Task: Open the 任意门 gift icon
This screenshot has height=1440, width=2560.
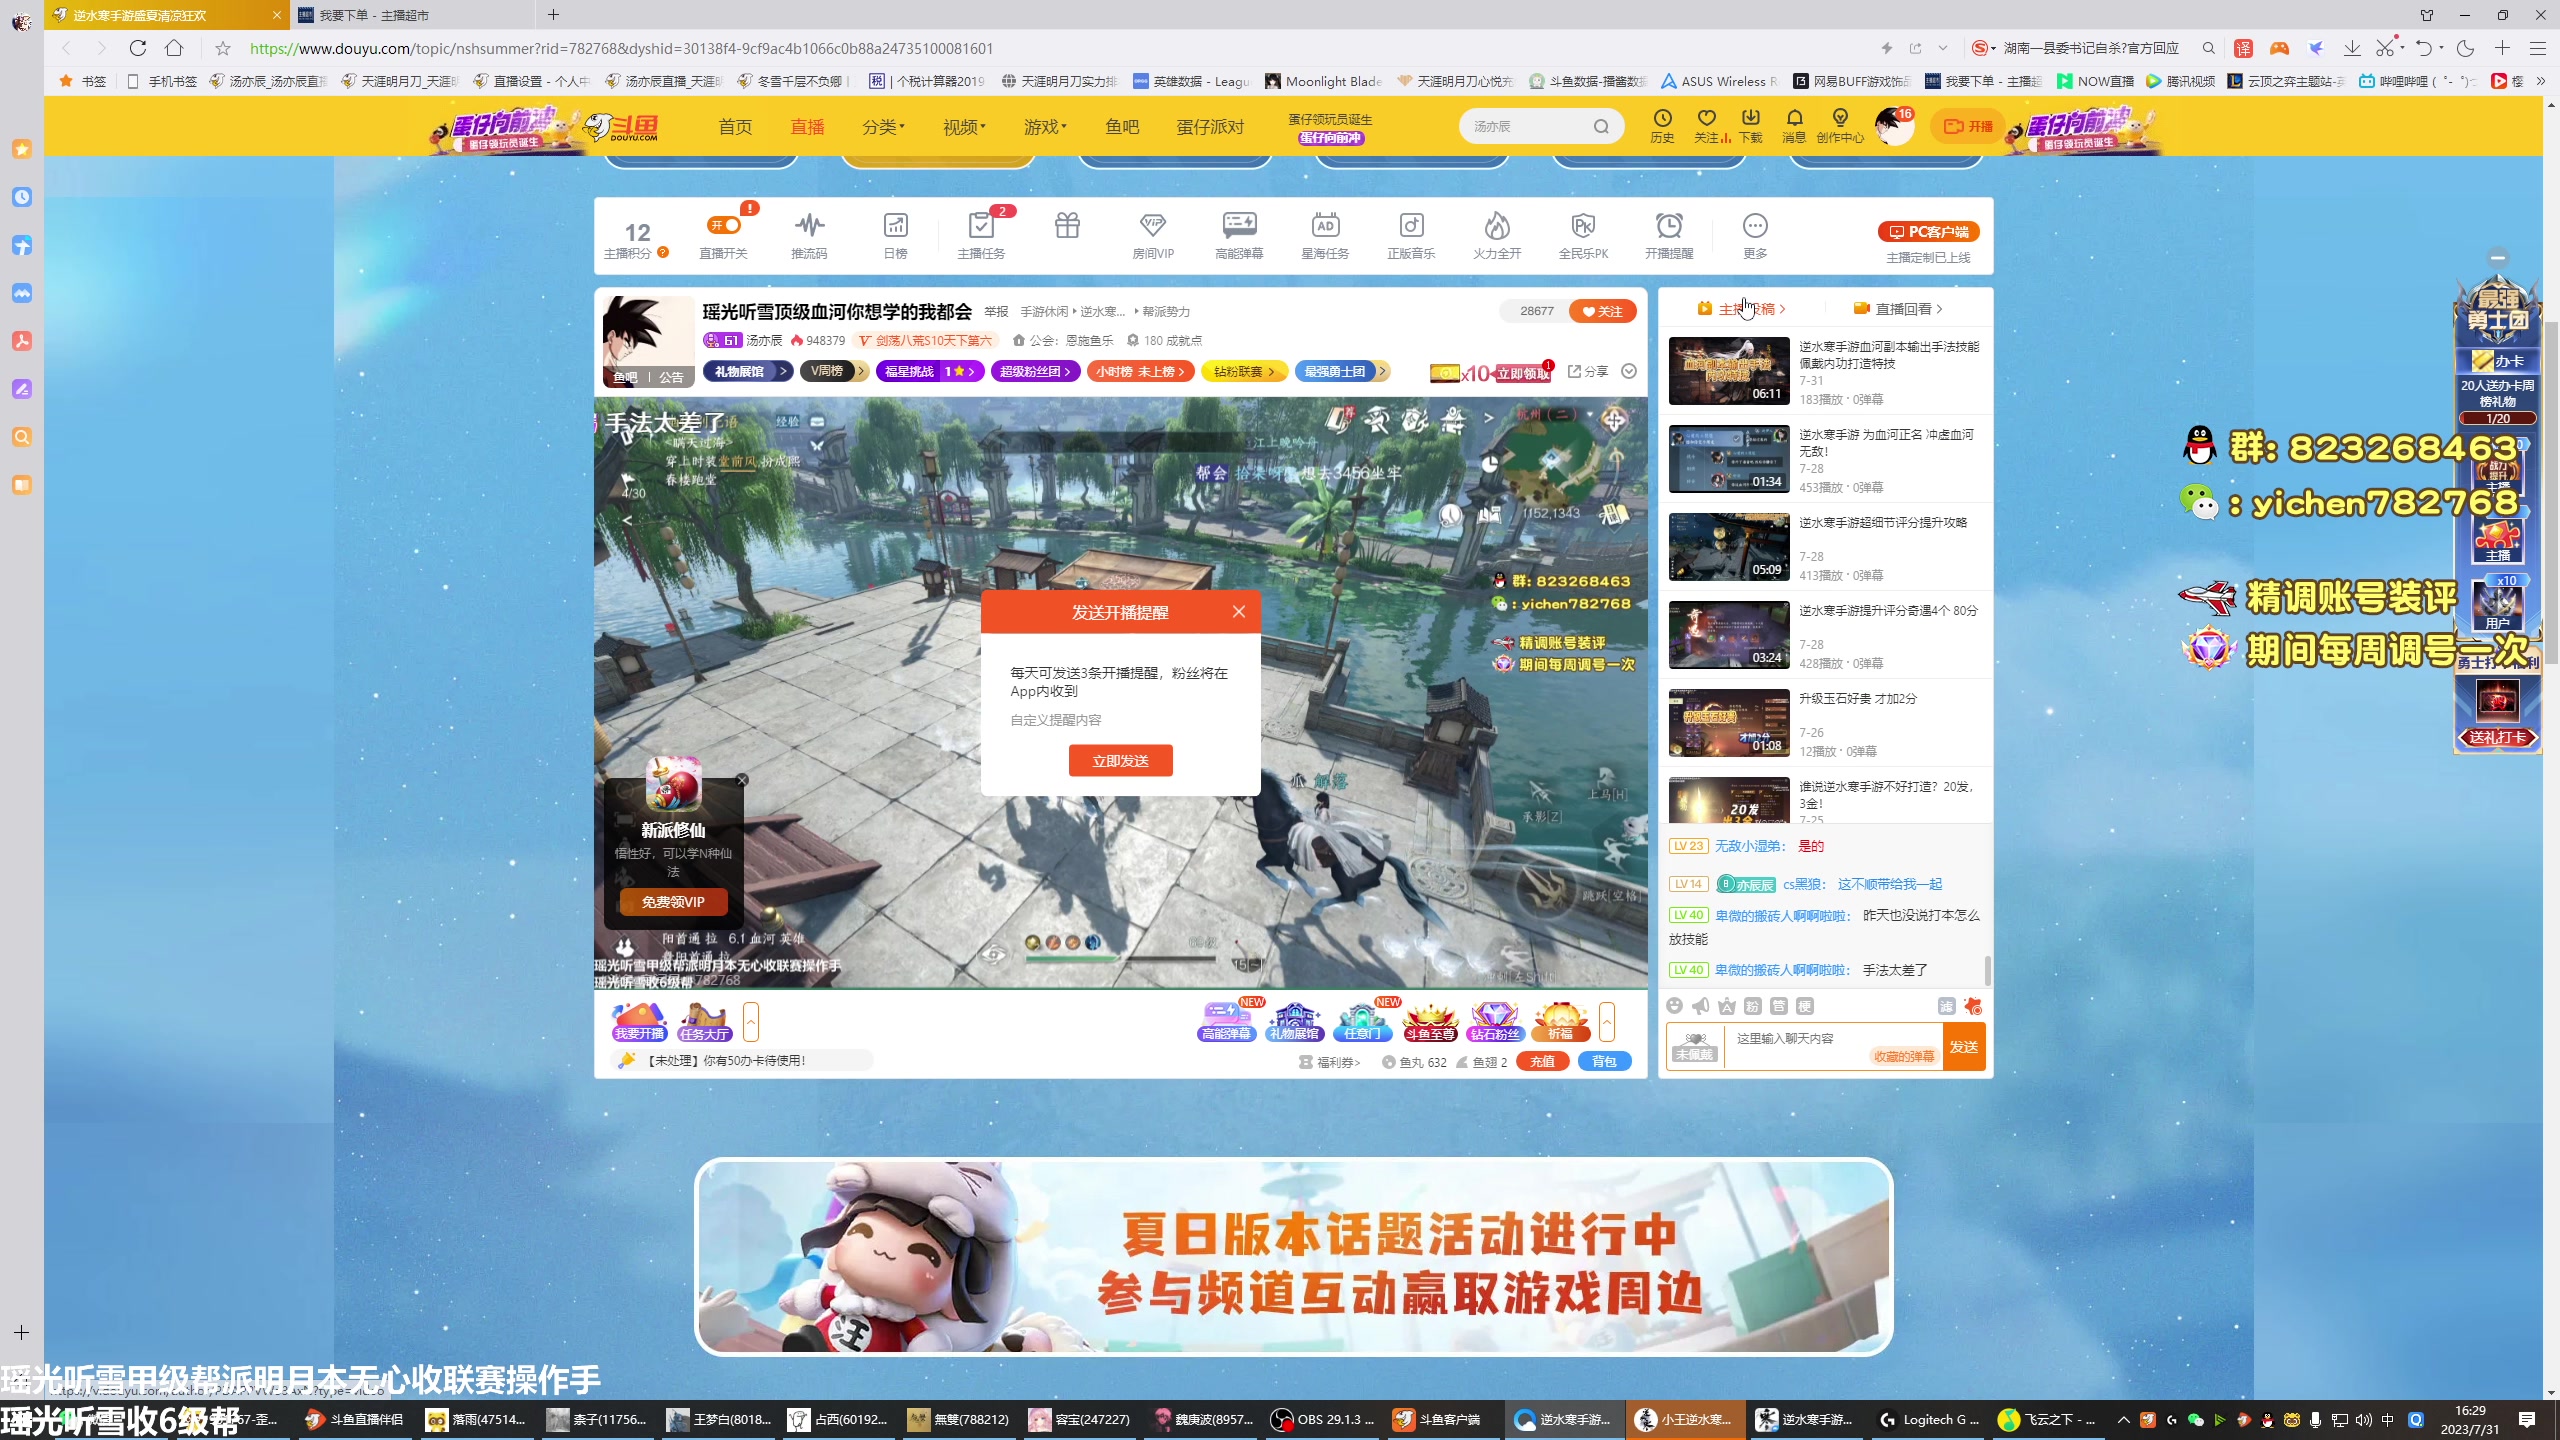Action: [x=1362, y=1022]
